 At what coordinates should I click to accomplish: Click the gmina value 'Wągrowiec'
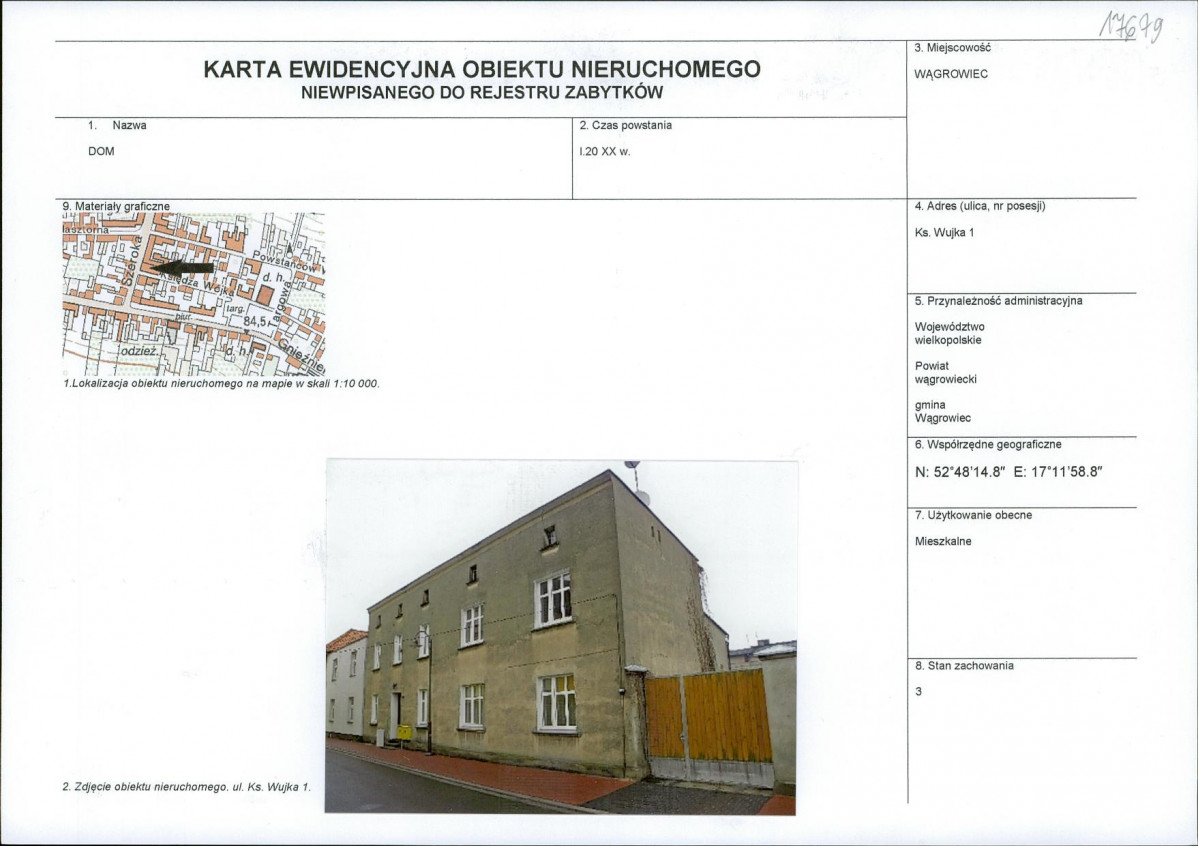pyautogui.click(x=943, y=418)
